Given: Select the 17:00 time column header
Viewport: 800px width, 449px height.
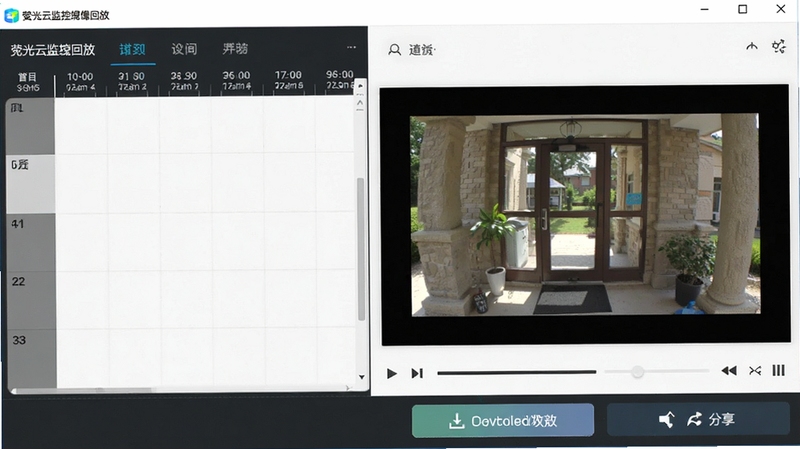Looking at the screenshot, I should [288, 81].
